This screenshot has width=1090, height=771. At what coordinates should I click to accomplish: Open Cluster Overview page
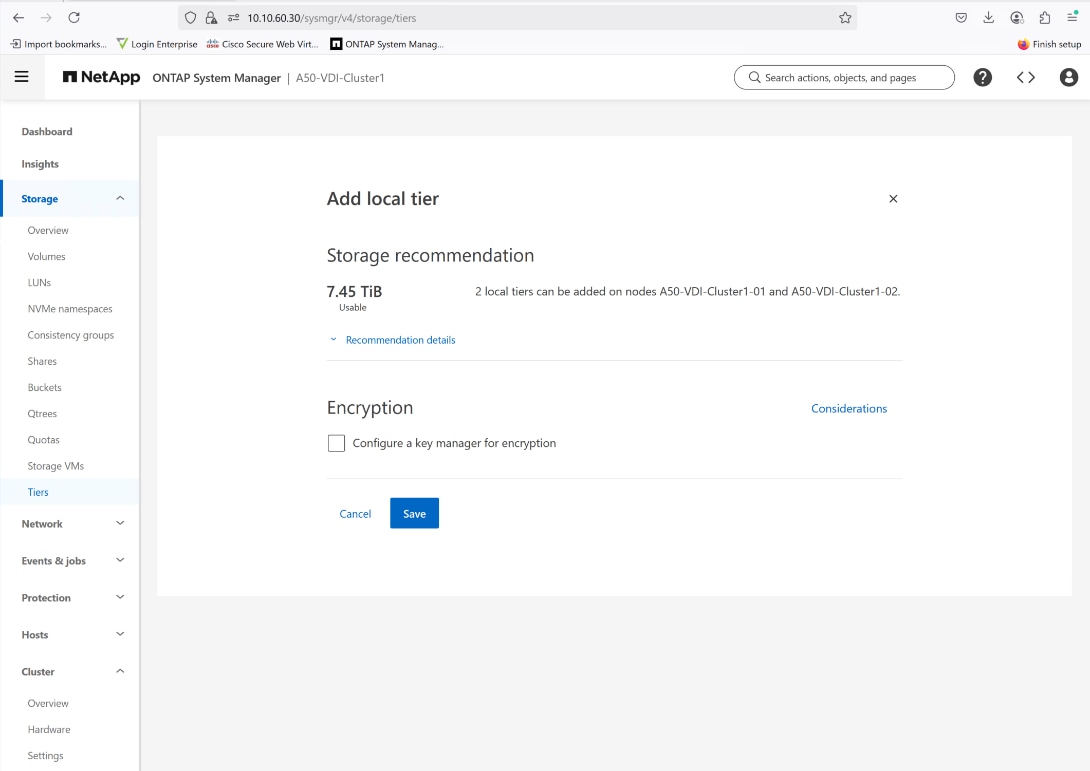48,704
